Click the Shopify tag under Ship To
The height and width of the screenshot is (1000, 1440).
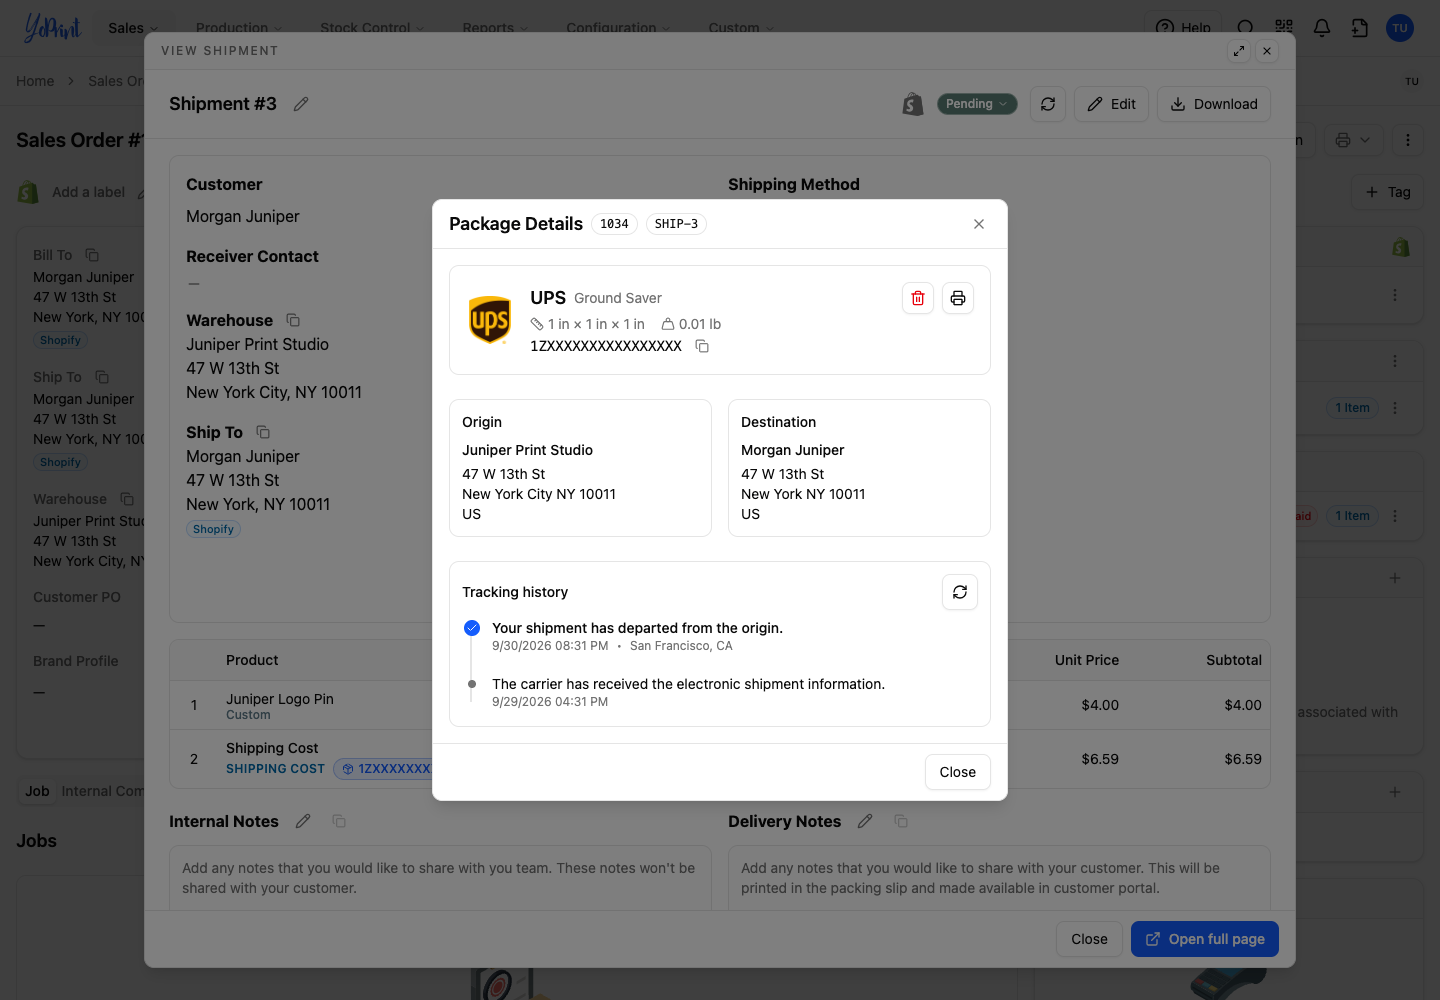[x=213, y=529]
